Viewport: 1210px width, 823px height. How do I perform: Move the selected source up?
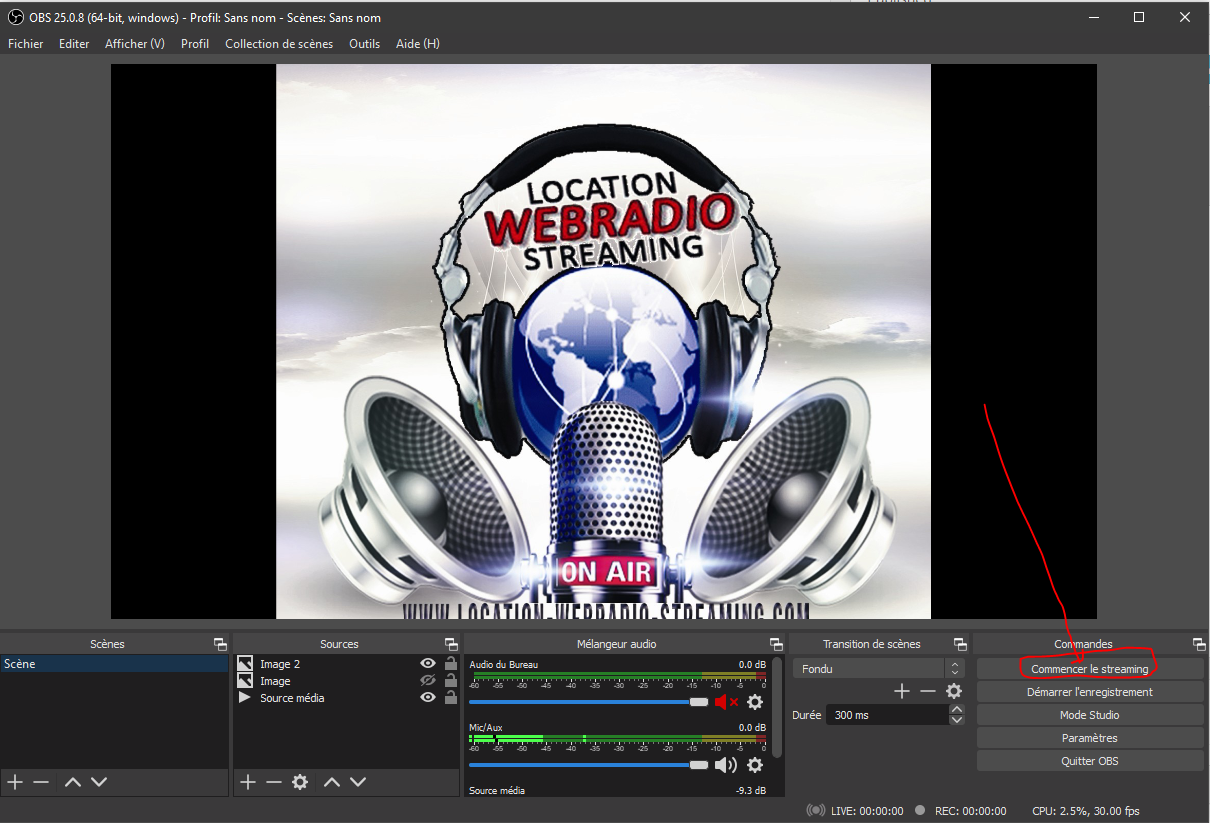tap(332, 782)
